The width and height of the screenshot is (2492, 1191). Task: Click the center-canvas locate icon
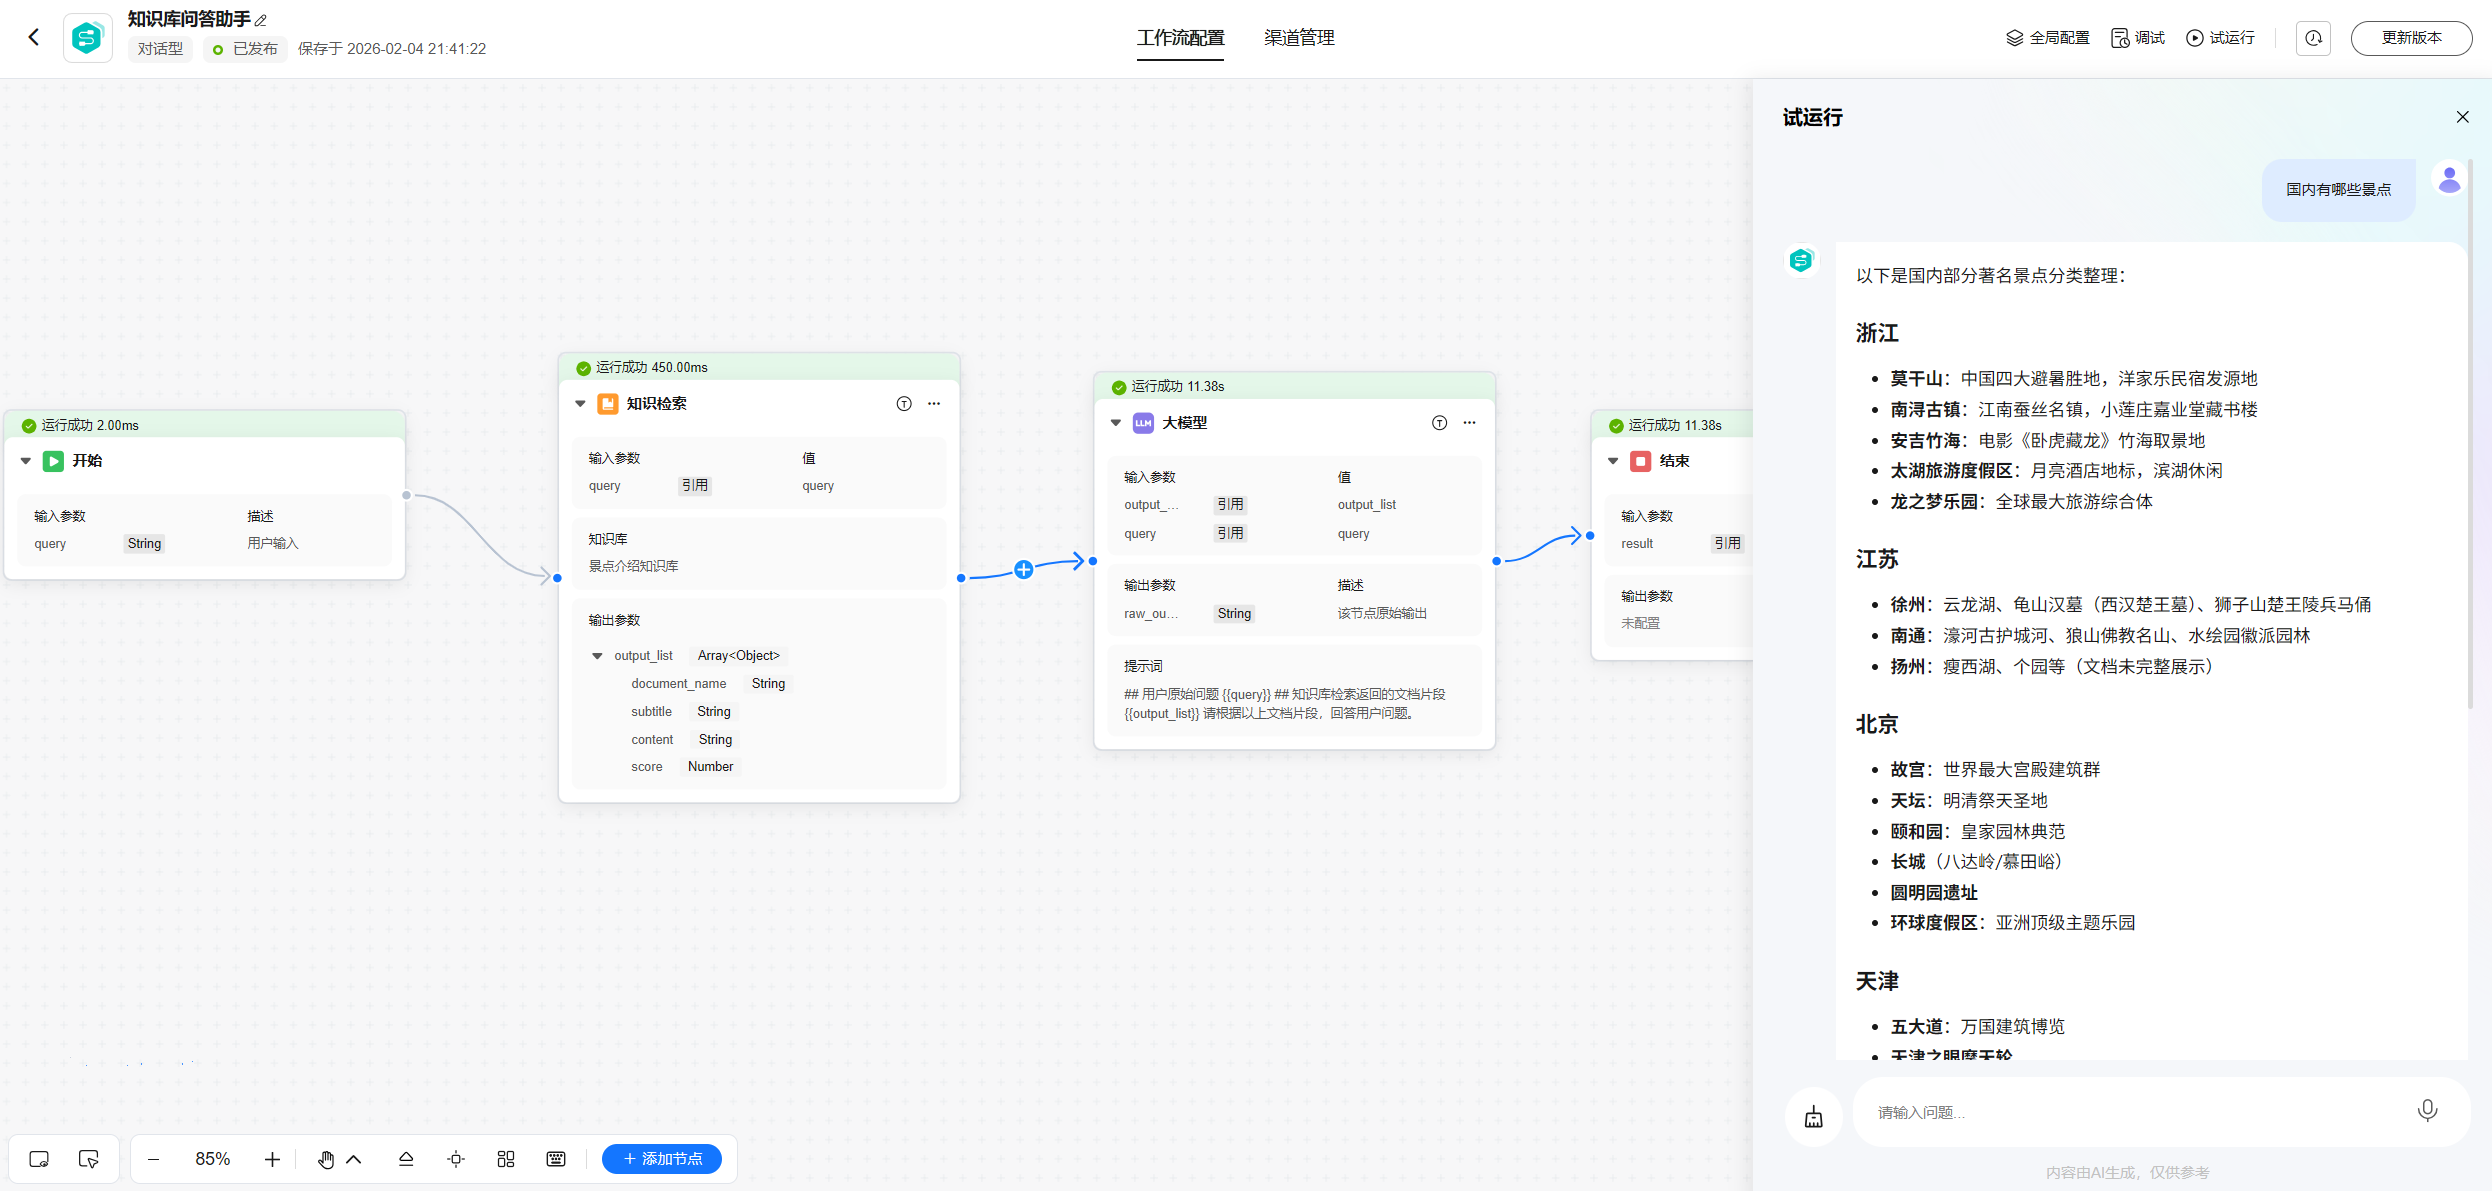click(456, 1159)
